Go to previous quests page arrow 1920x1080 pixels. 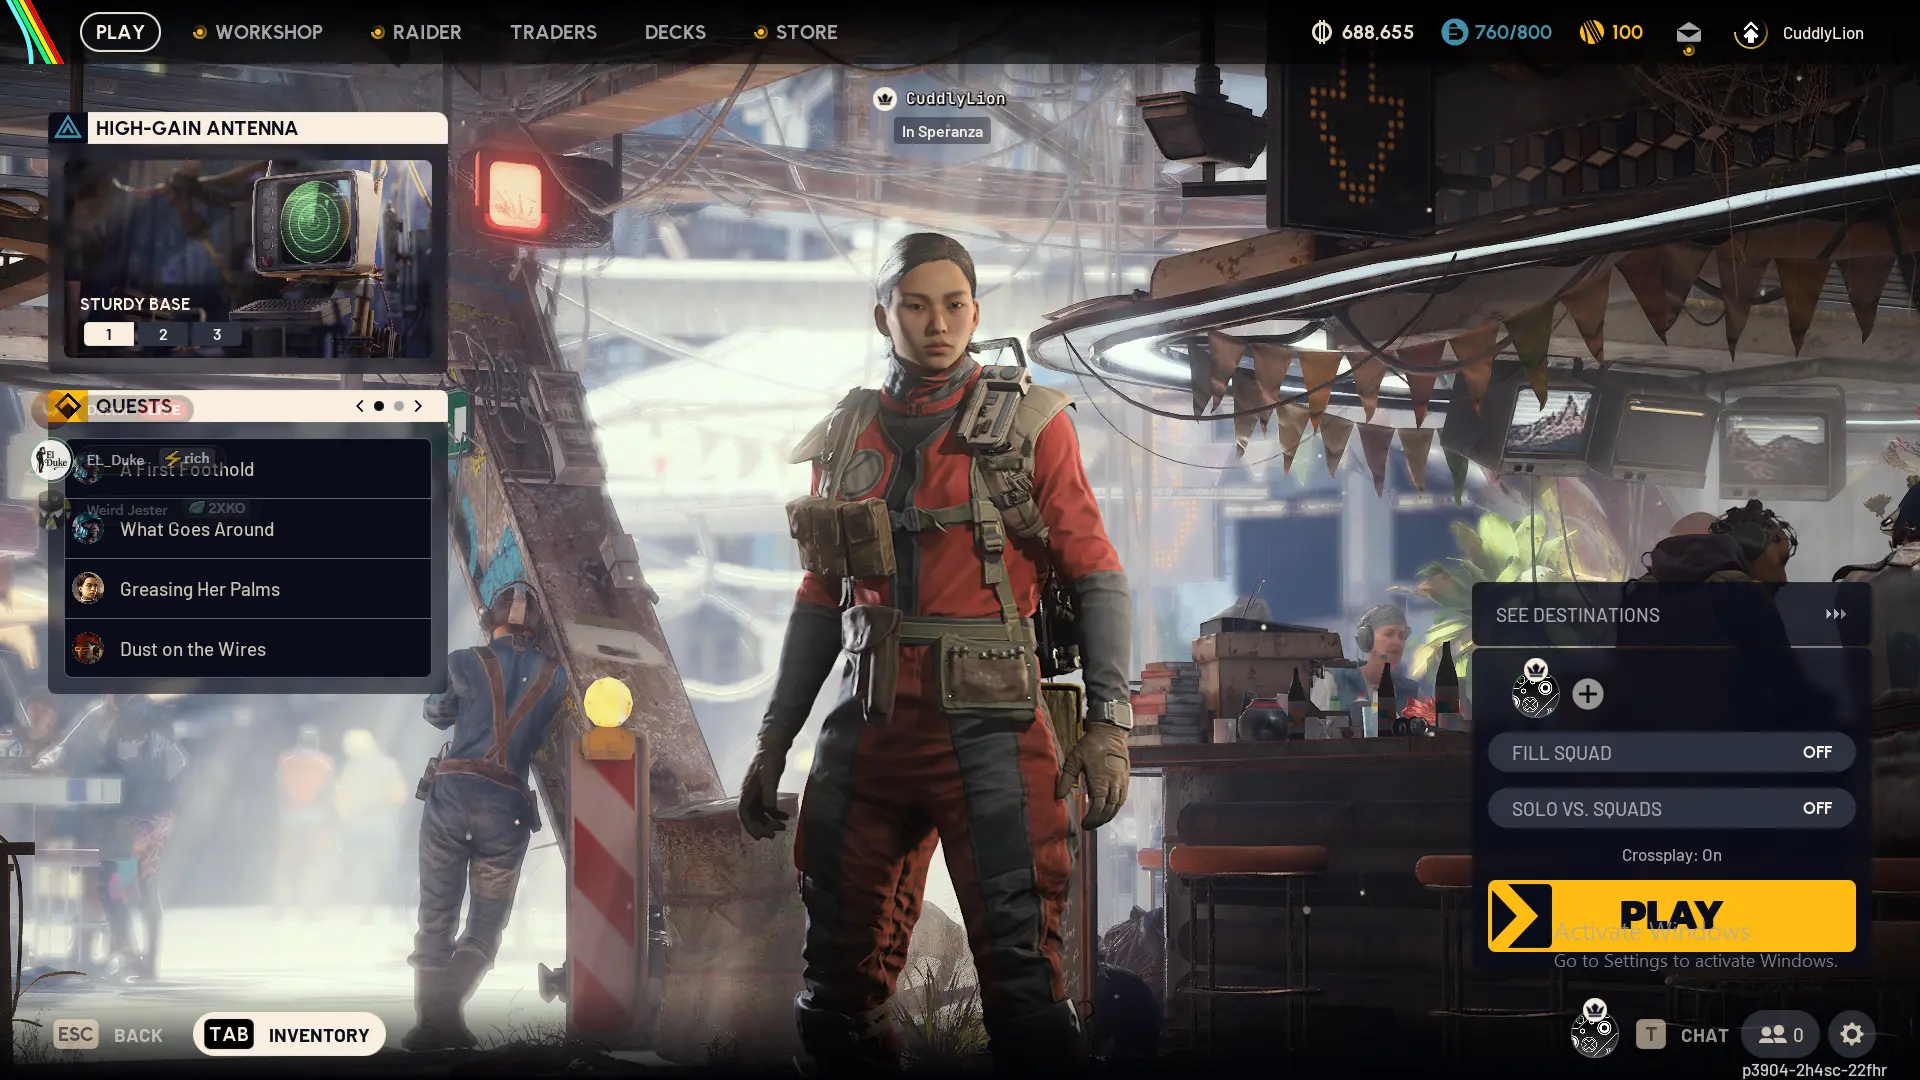[x=360, y=406]
